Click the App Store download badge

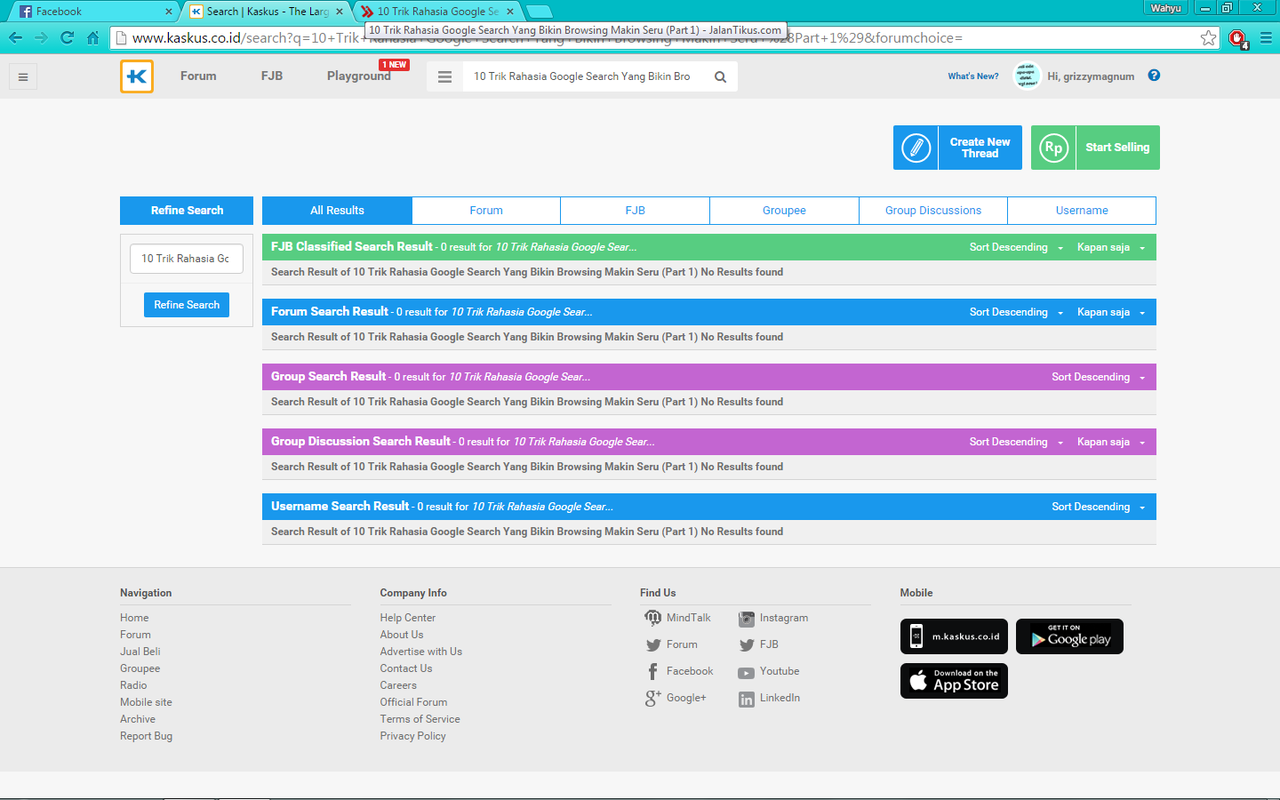coord(954,681)
